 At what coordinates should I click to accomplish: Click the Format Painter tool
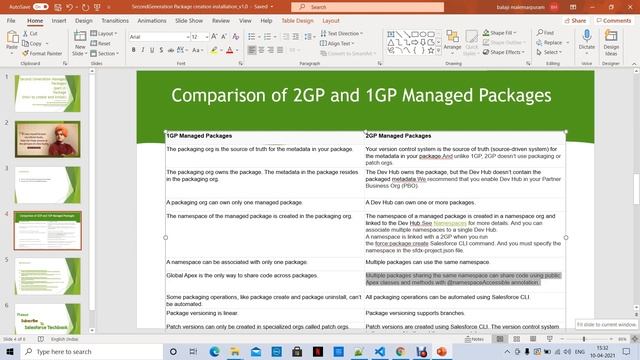[42, 53]
